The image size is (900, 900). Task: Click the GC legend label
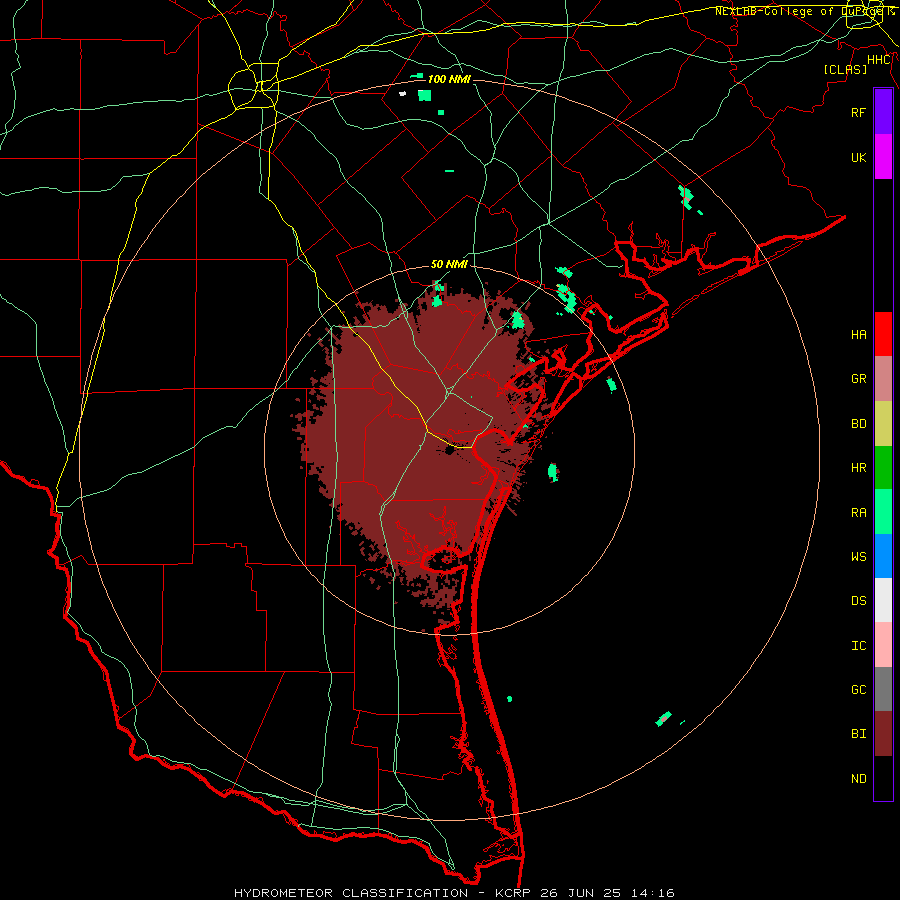pyautogui.click(x=858, y=690)
